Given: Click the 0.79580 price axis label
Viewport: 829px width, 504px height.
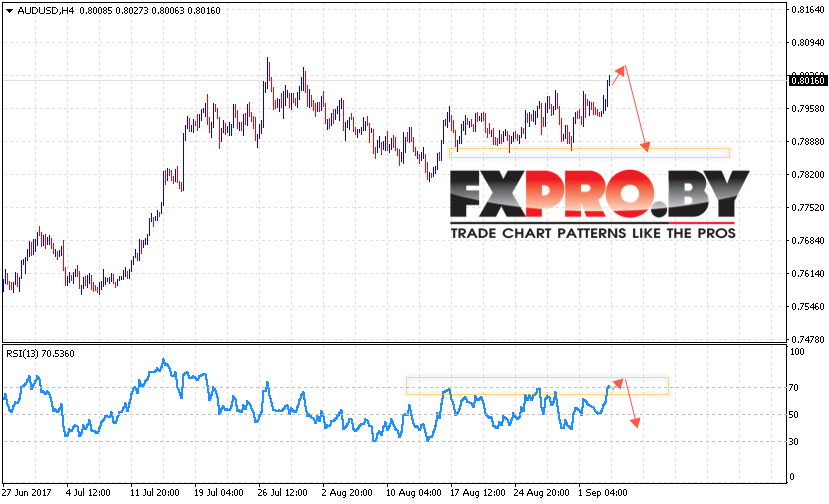Looking at the screenshot, I should pos(808,108).
